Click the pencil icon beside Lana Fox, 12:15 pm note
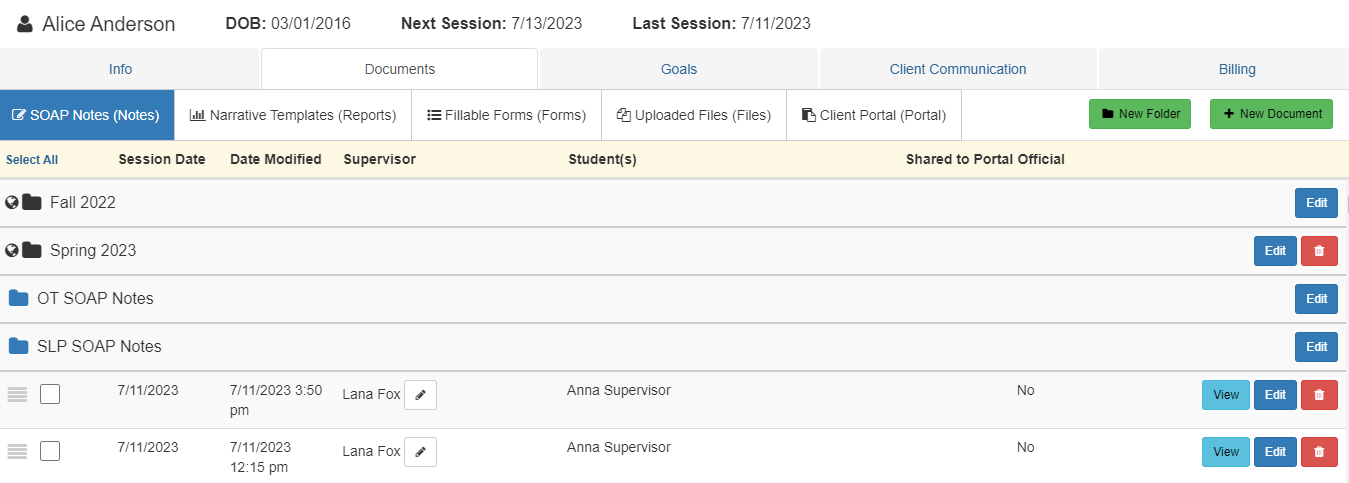The image size is (1349, 483). click(x=420, y=452)
